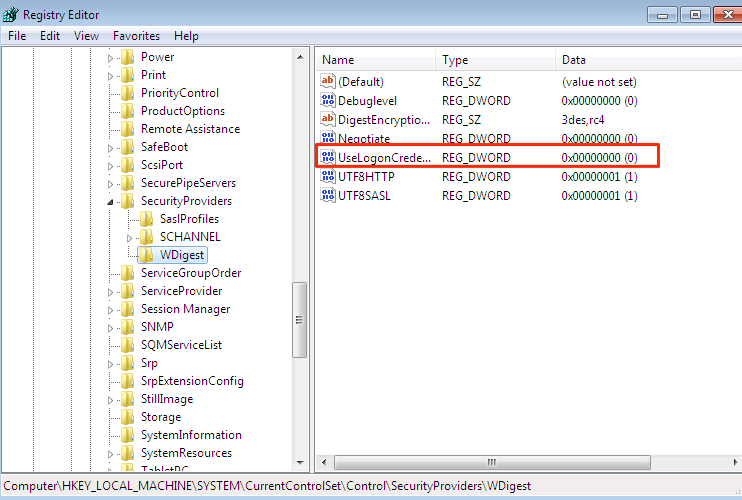This screenshot has height=500, width=742.
Task: Open the Edit menu
Action: coord(50,36)
